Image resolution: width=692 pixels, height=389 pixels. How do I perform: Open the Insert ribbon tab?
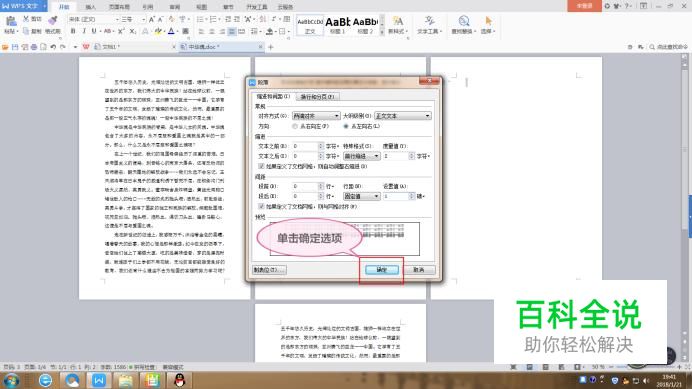pyautogui.click(x=90, y=7)
